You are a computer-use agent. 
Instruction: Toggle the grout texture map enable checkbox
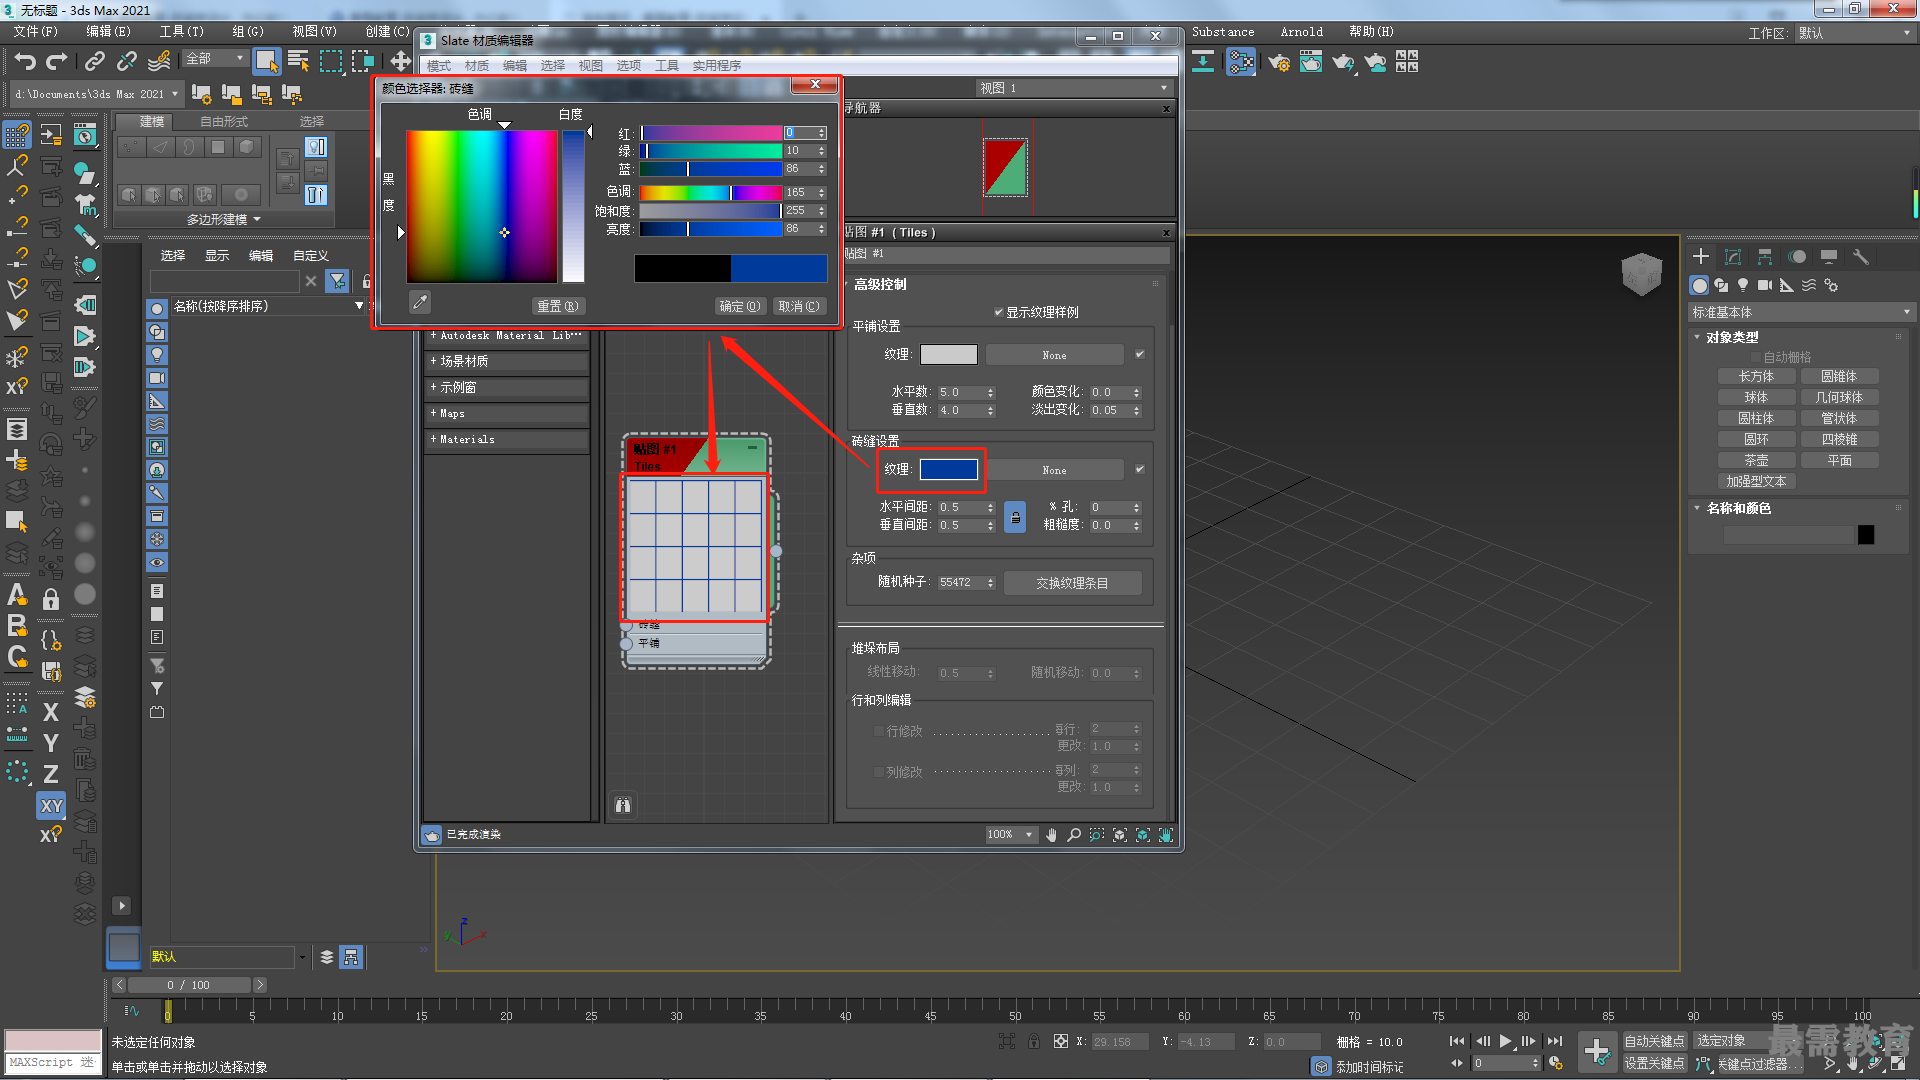click(1139, 470)
